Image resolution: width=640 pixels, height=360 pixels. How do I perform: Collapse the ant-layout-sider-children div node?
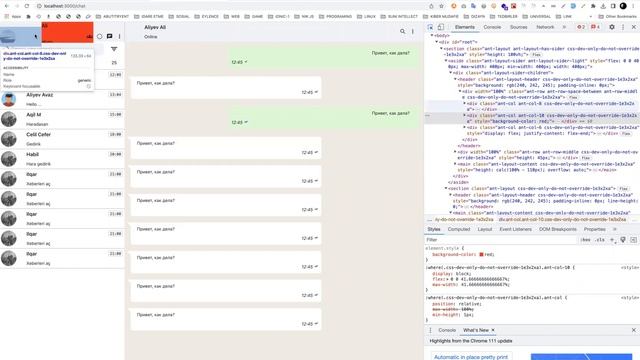(x=451, y=73)
